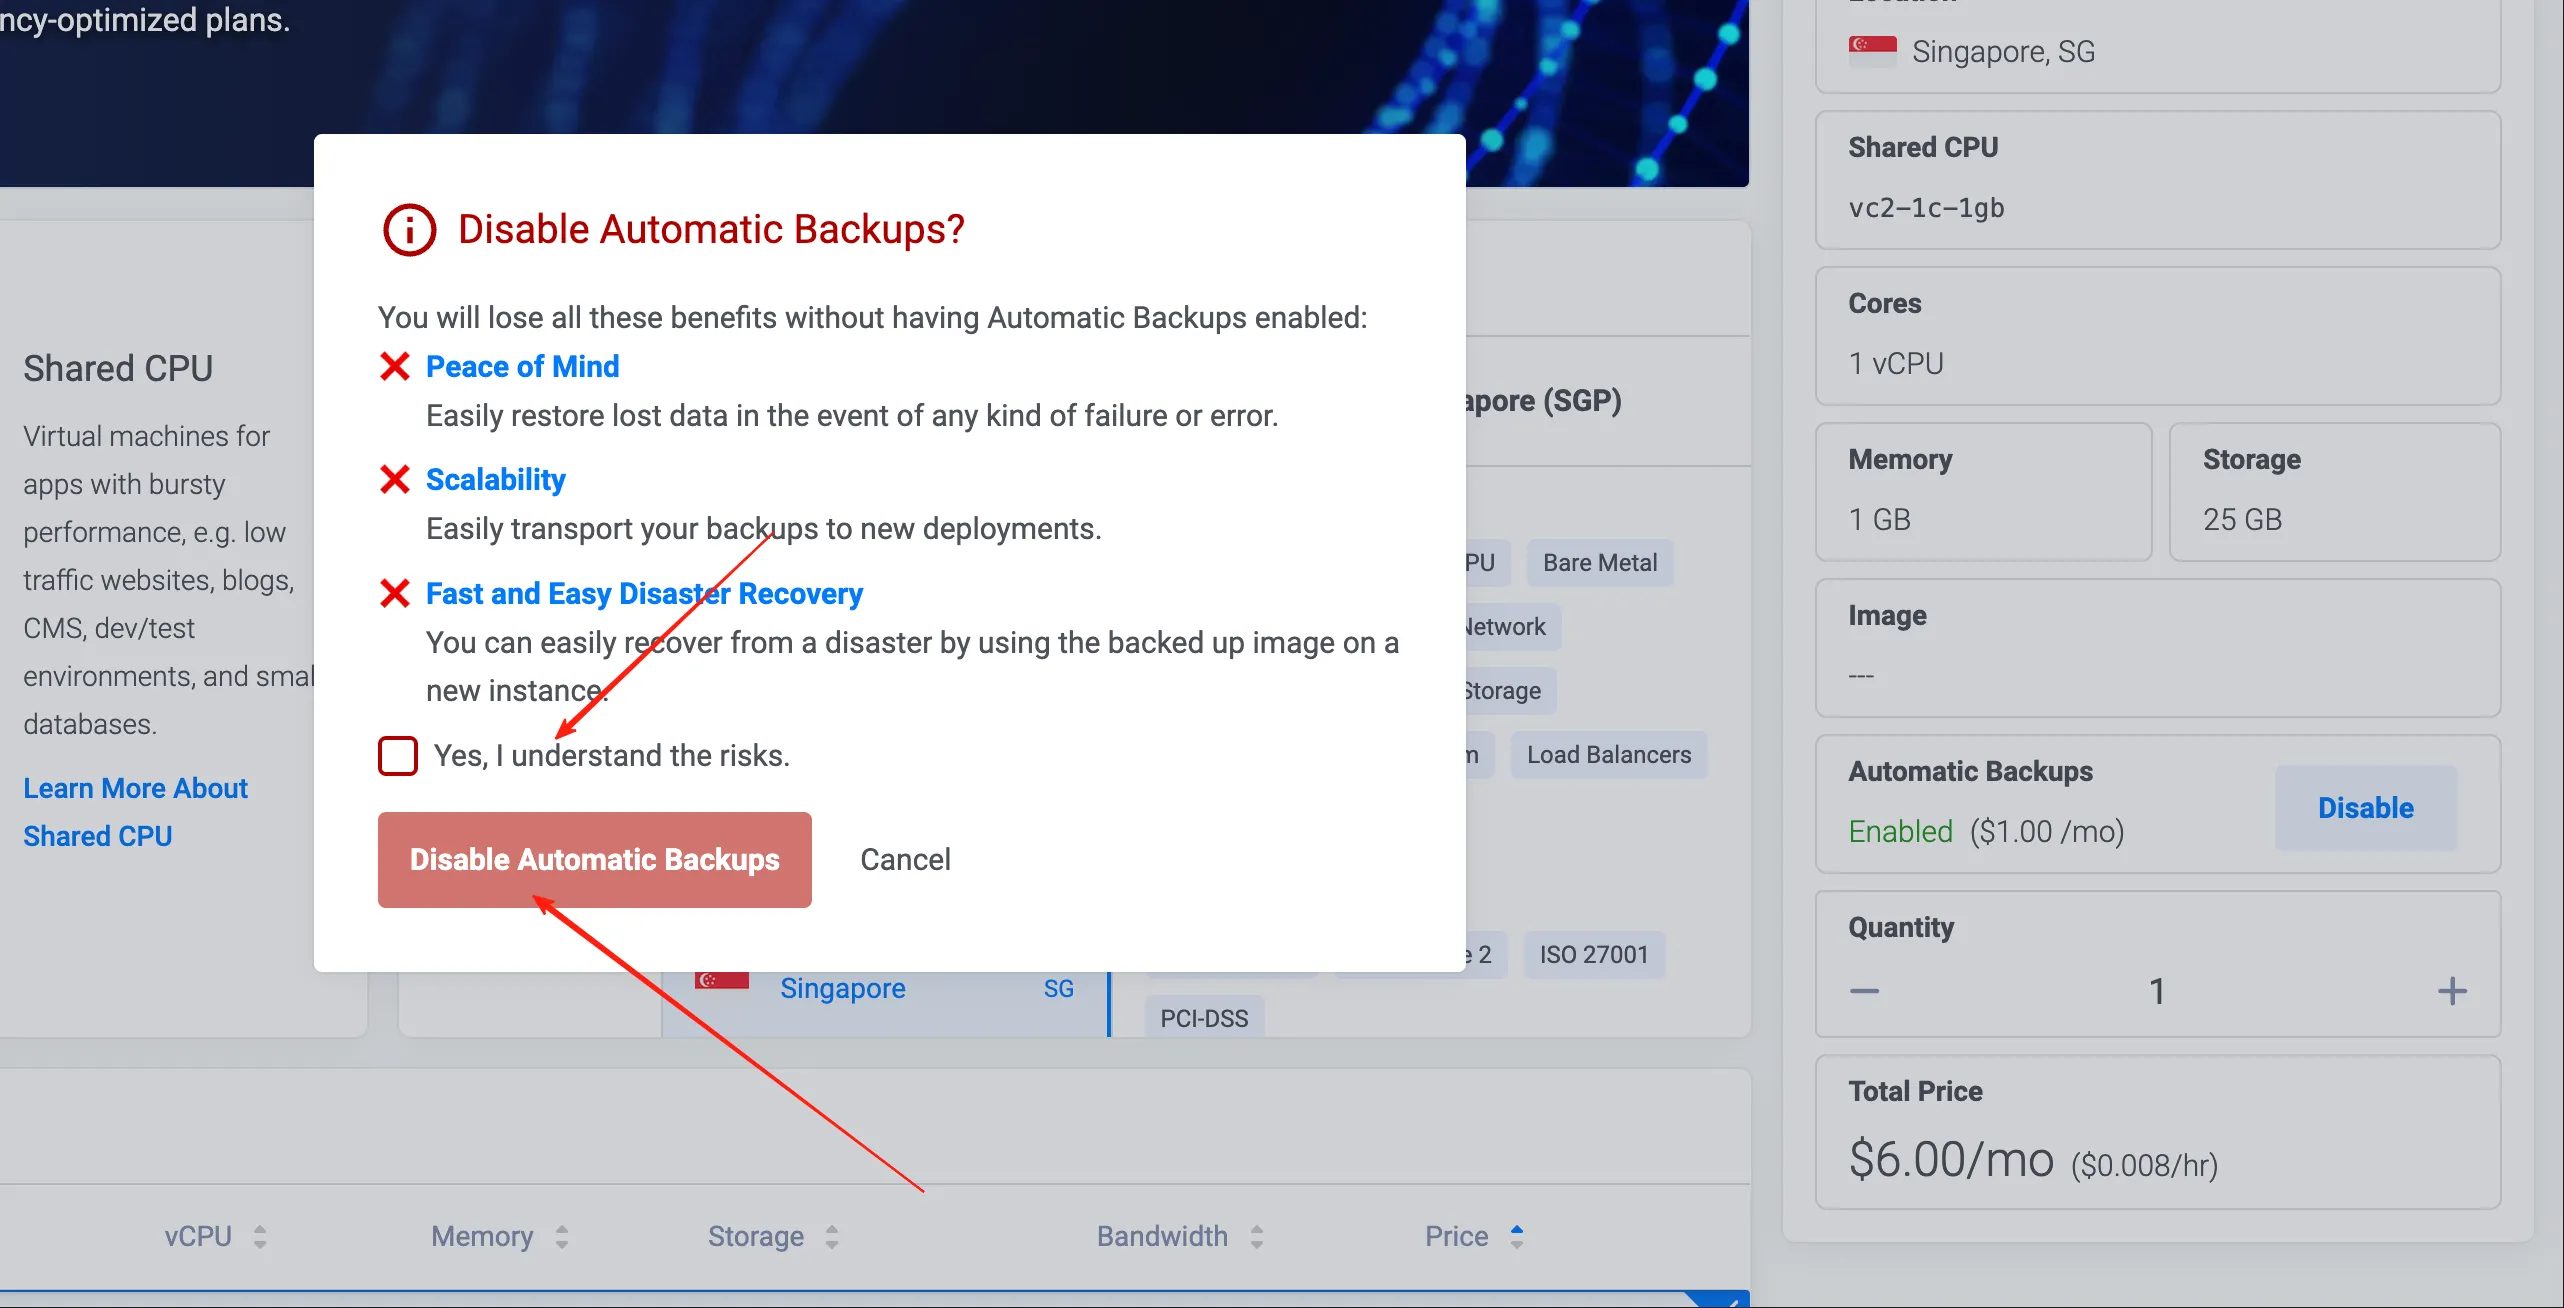Click Disable Automatic Backups red button

point(594,859)
